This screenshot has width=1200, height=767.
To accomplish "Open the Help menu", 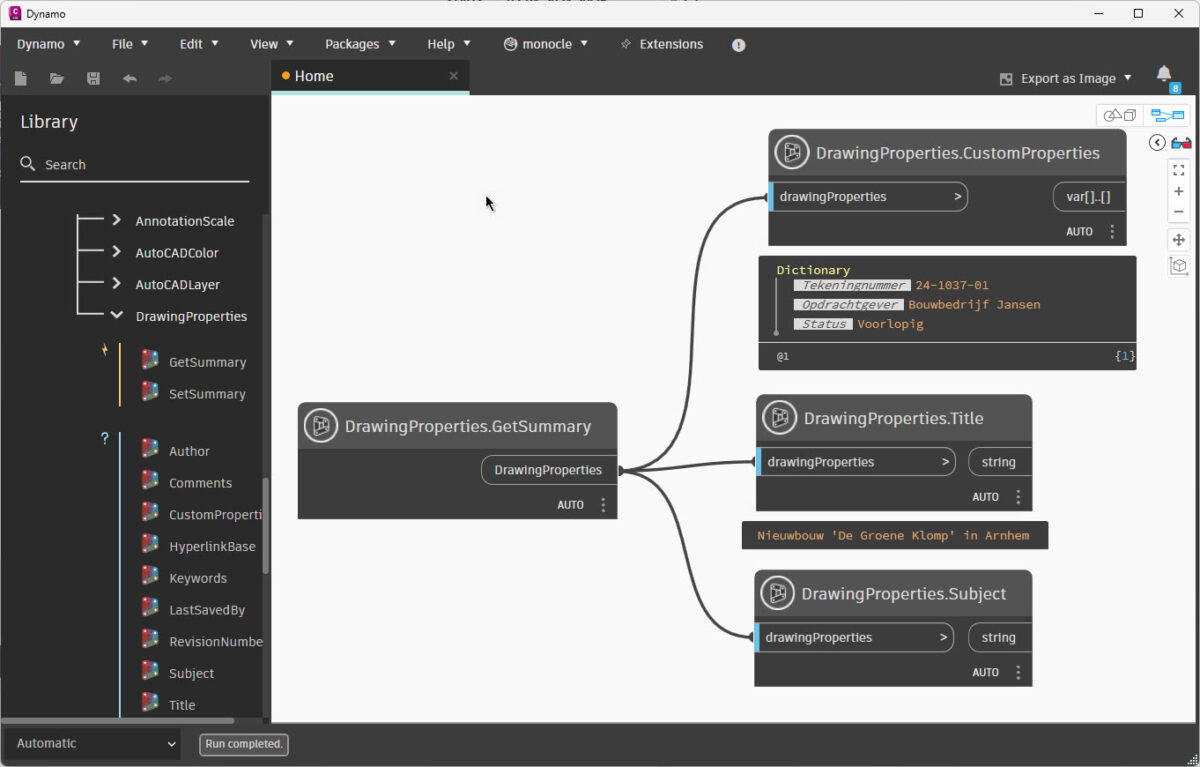I will pos(449,44).
